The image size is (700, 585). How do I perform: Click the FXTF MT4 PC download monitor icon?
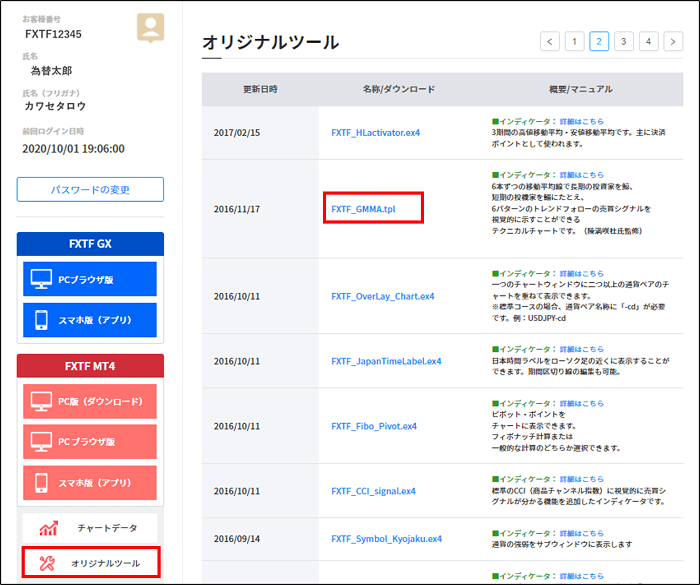pyautogui.click(x=42, y=401)
